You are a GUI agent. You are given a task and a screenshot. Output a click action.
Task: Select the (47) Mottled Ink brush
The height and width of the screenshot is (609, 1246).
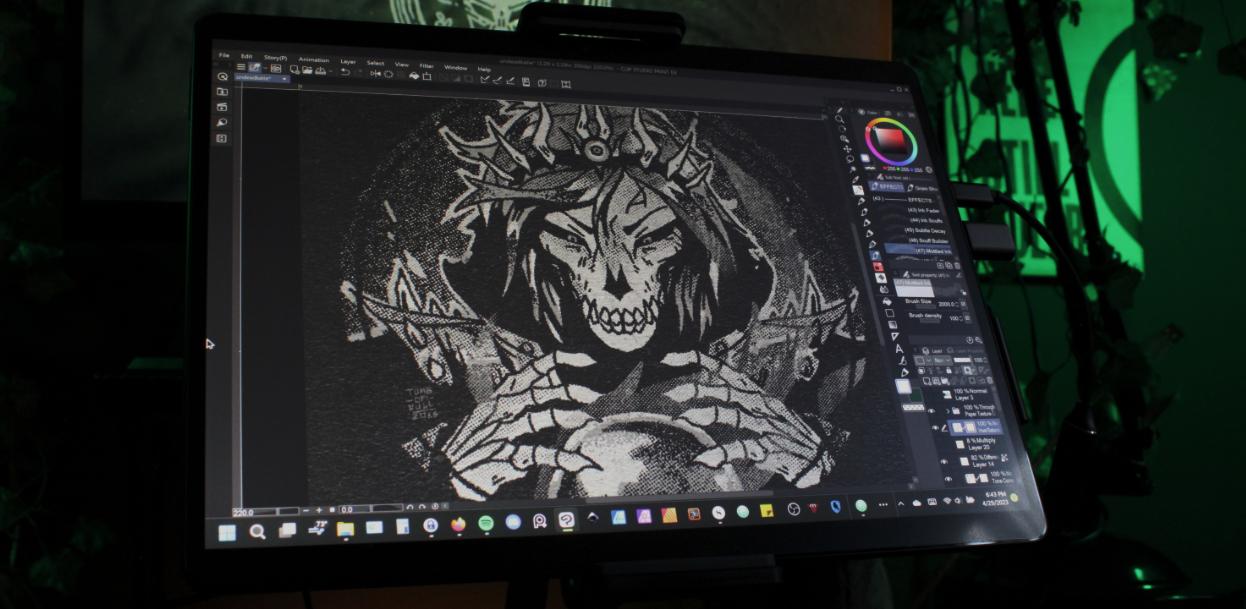pos(918,251)
